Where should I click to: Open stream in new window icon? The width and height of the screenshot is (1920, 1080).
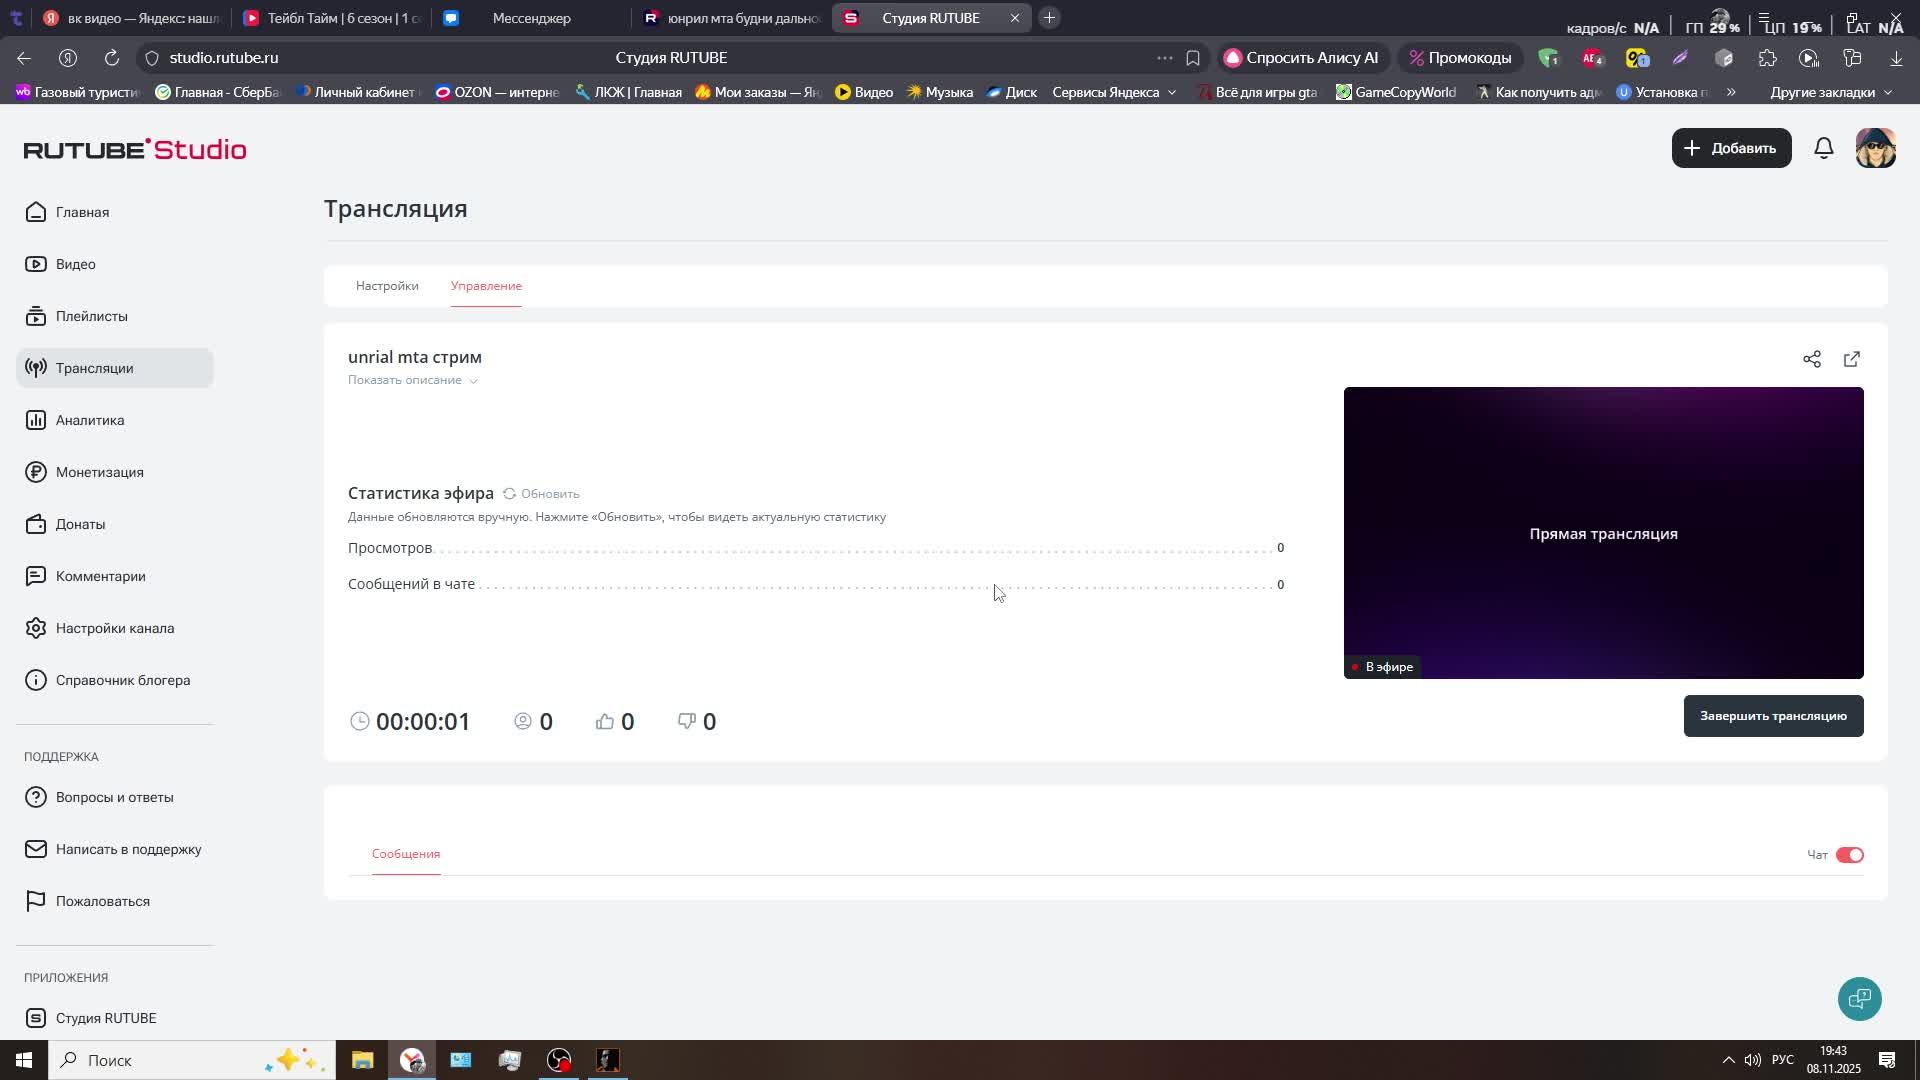(1852, 359)
